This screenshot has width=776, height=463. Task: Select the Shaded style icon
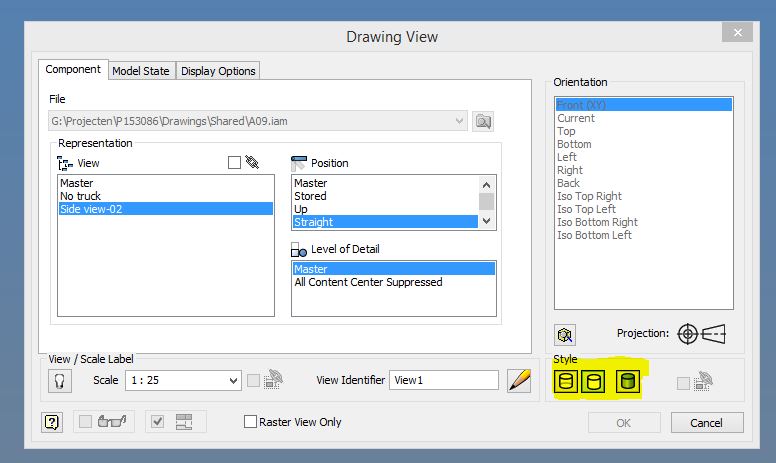tap(628, 381)
